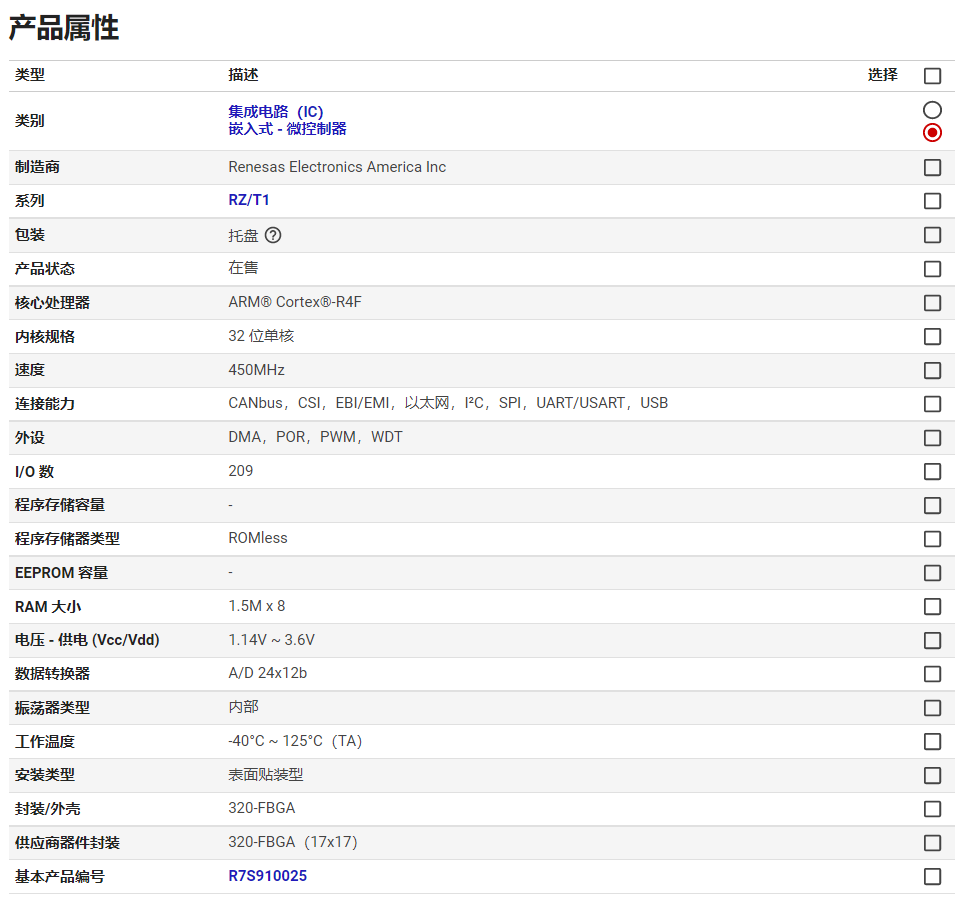Check the RAM 大小 row checkbox
This screenshot has width=971, height=906.
click(932, 606)
